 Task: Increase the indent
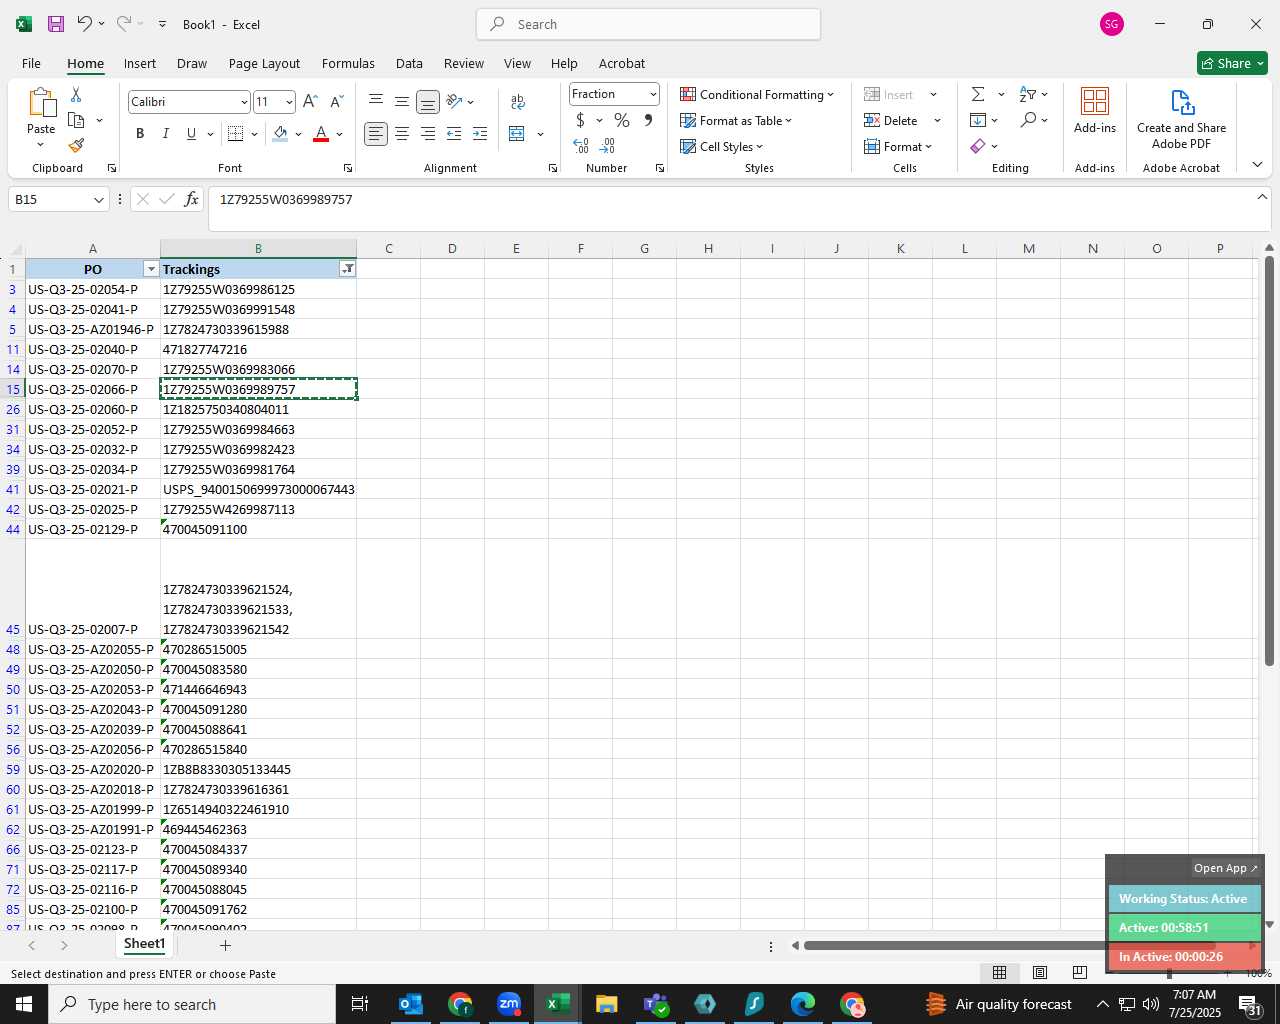[480, 134]
